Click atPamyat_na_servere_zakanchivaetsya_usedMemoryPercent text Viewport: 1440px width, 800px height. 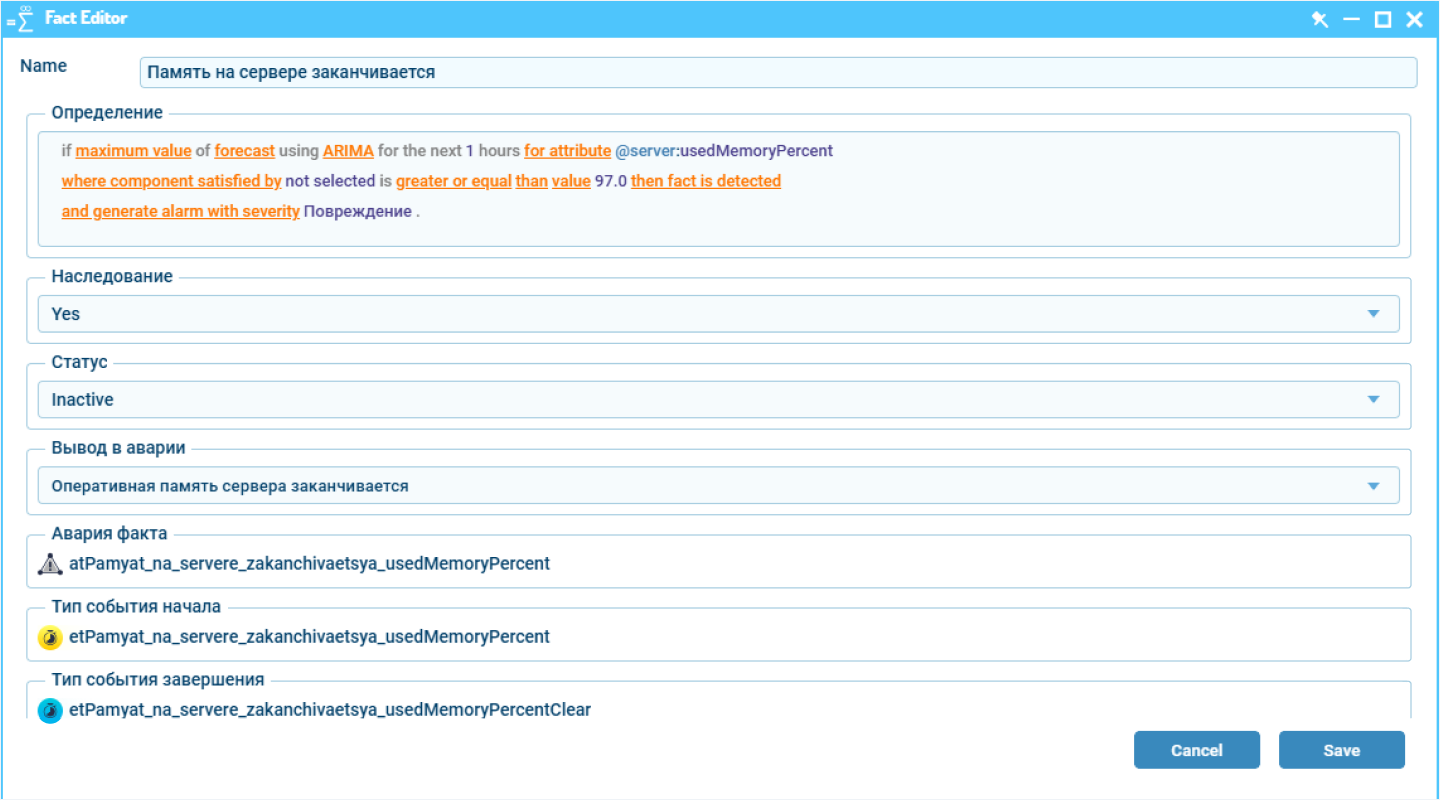(309, 564)
